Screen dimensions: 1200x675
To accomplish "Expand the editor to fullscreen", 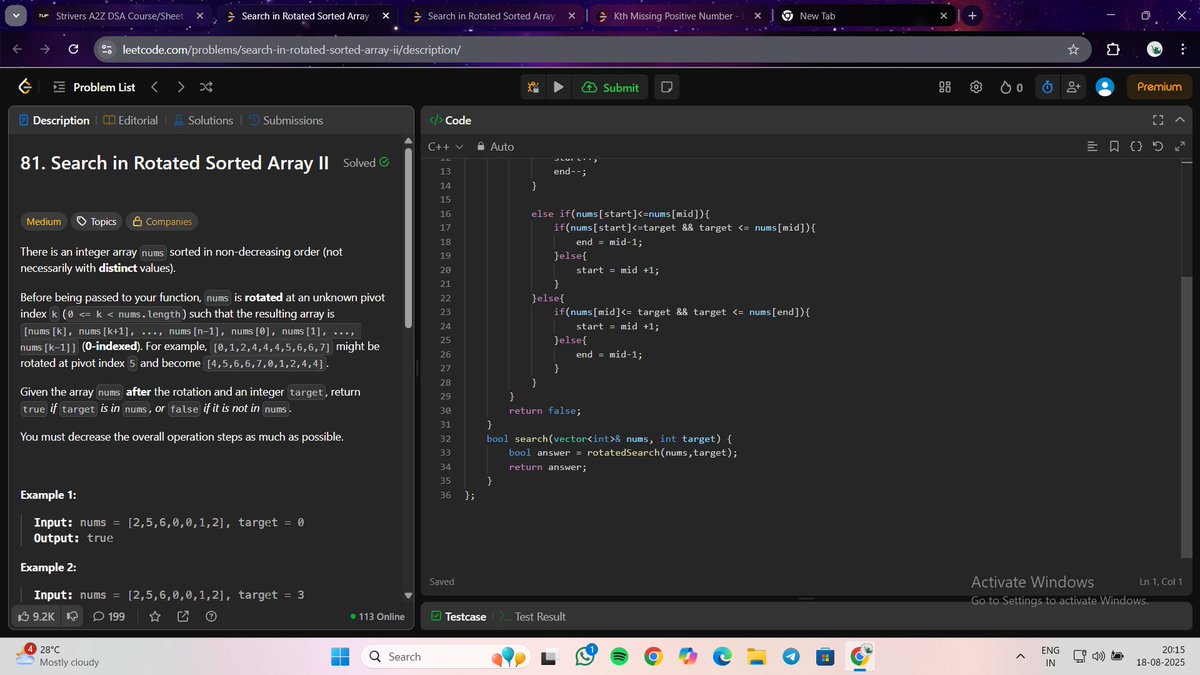I will point(1180,147).
